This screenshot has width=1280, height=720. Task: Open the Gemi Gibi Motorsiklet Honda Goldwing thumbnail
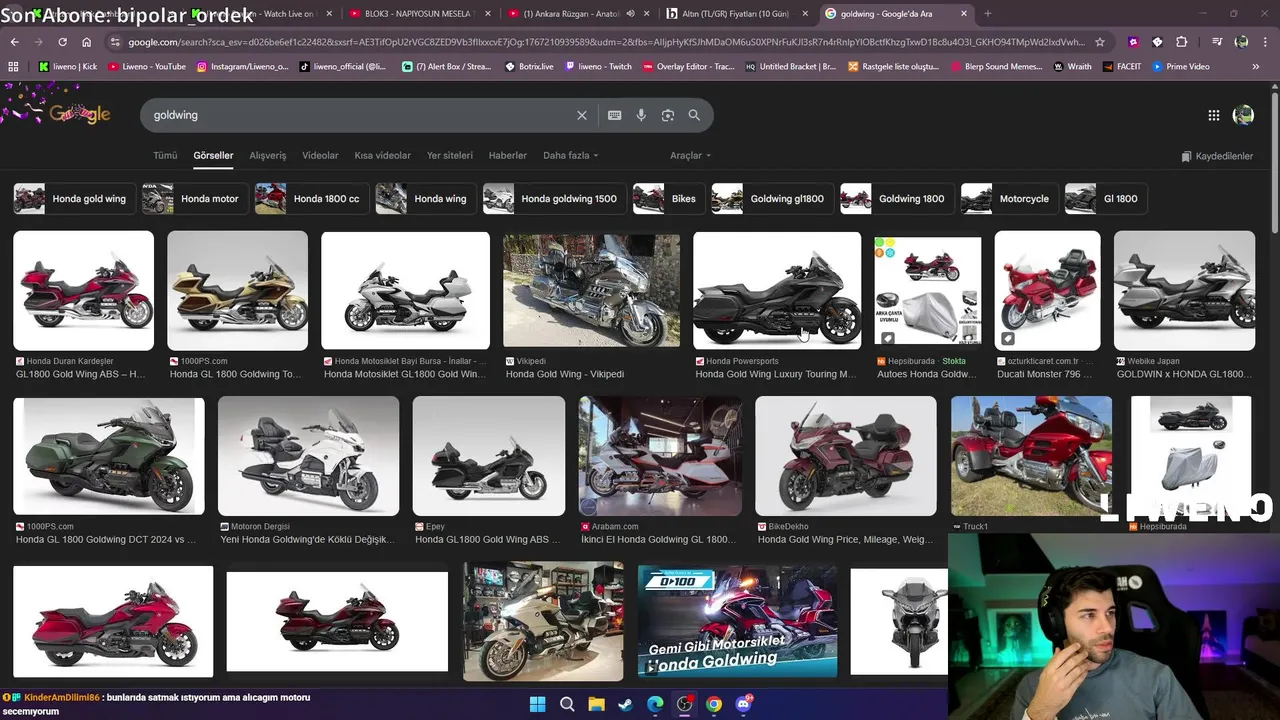[737, 621]
